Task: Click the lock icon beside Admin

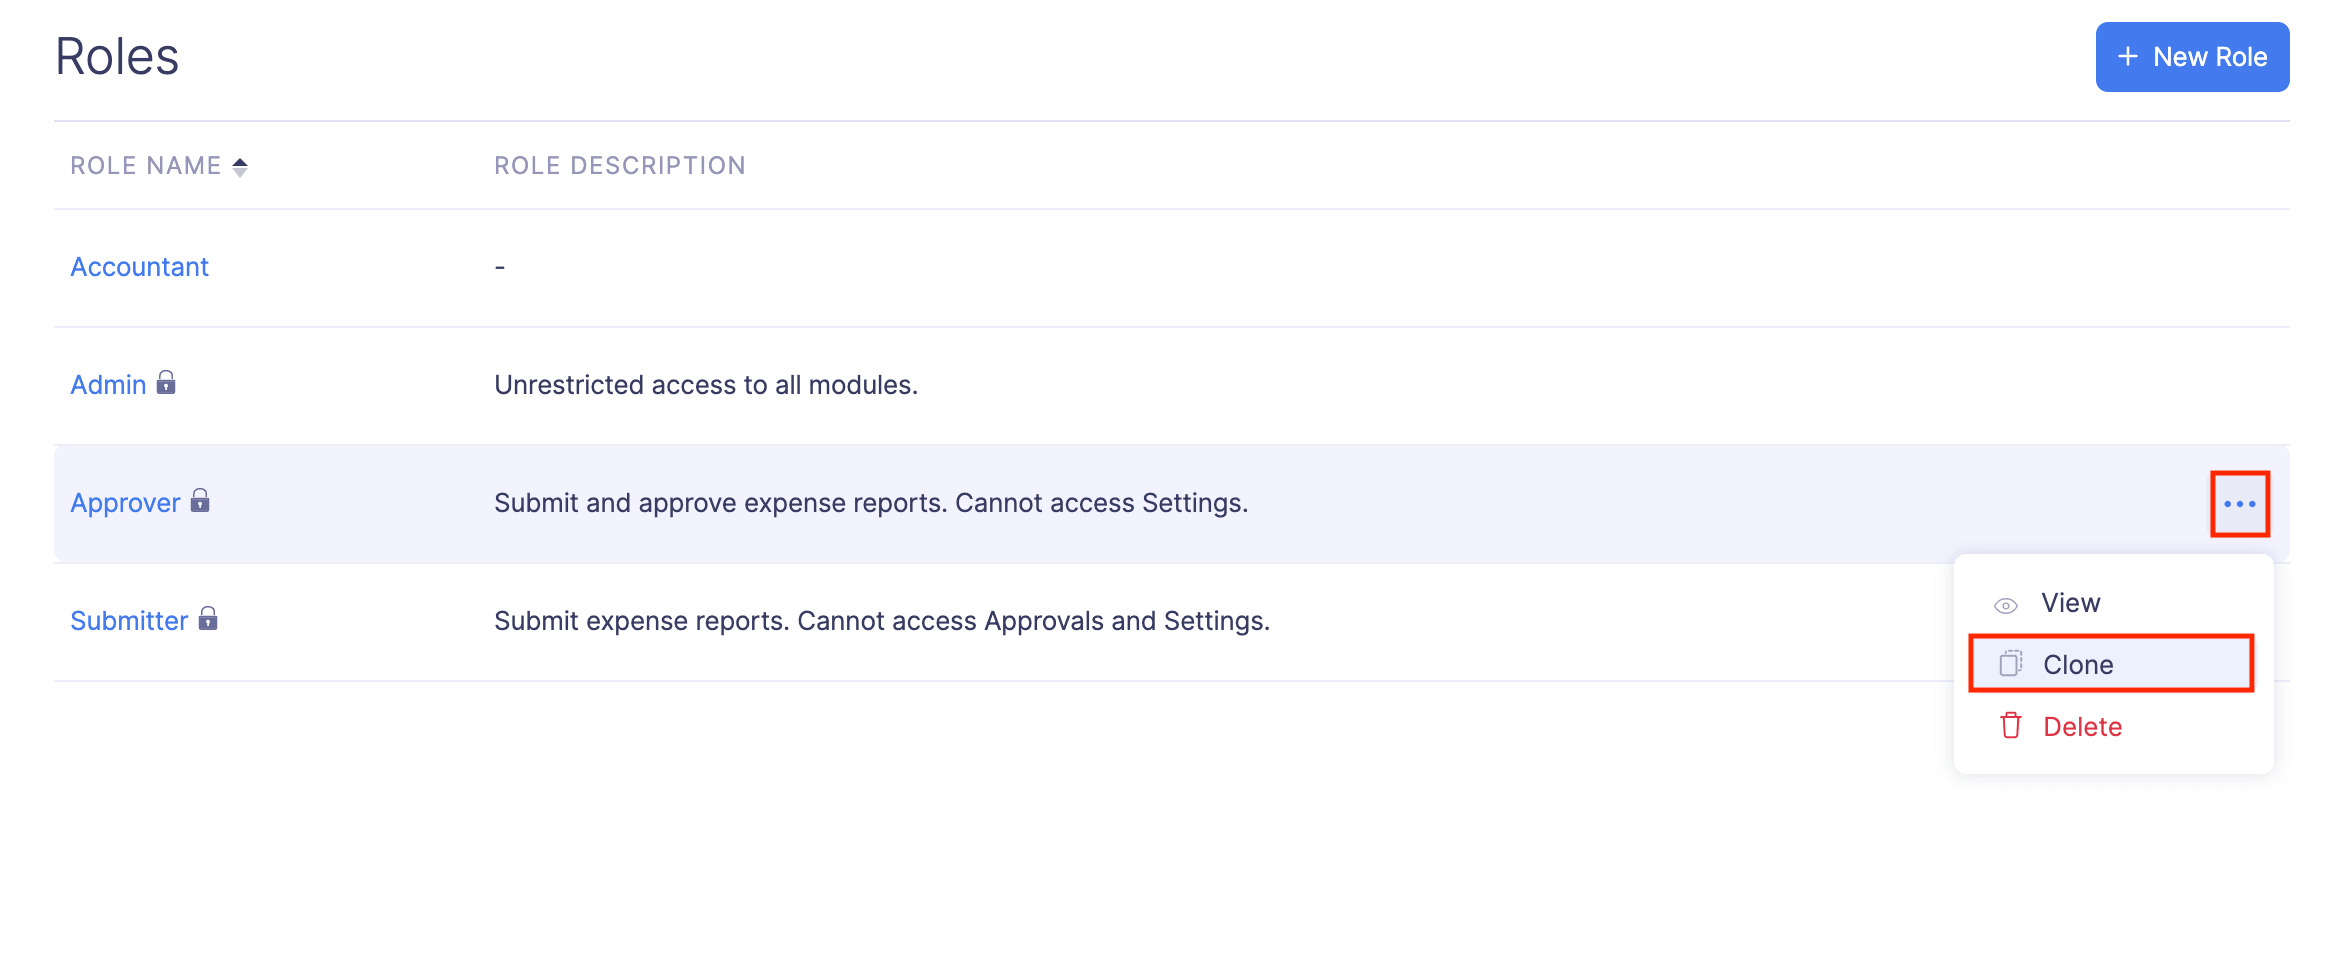Action: [x=166, y=383]
